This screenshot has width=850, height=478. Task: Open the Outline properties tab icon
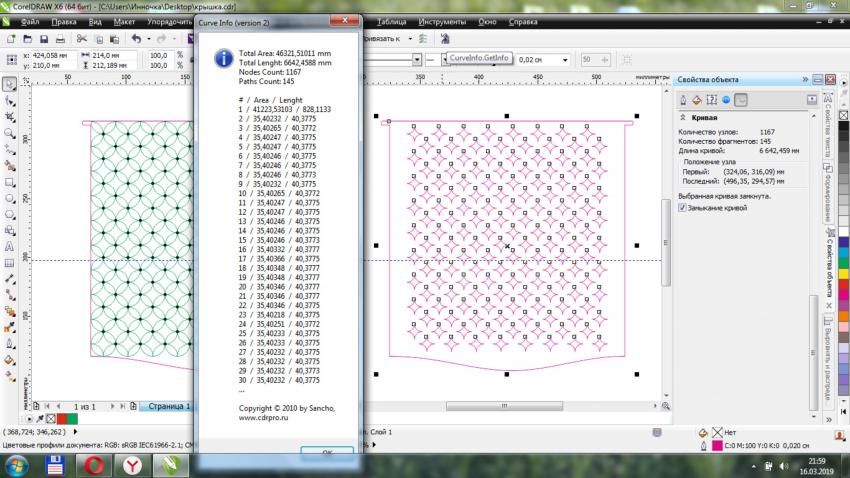pyautogui.click(x=684, y=100)
